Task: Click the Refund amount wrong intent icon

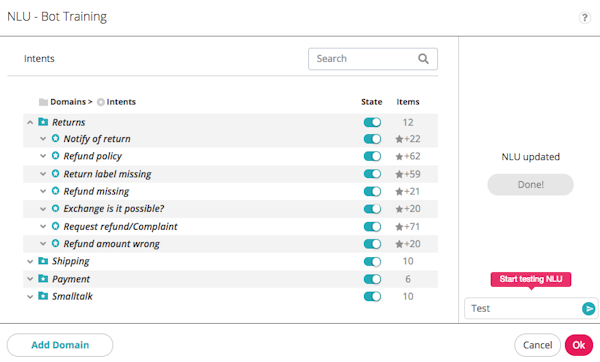Action: 55,243
